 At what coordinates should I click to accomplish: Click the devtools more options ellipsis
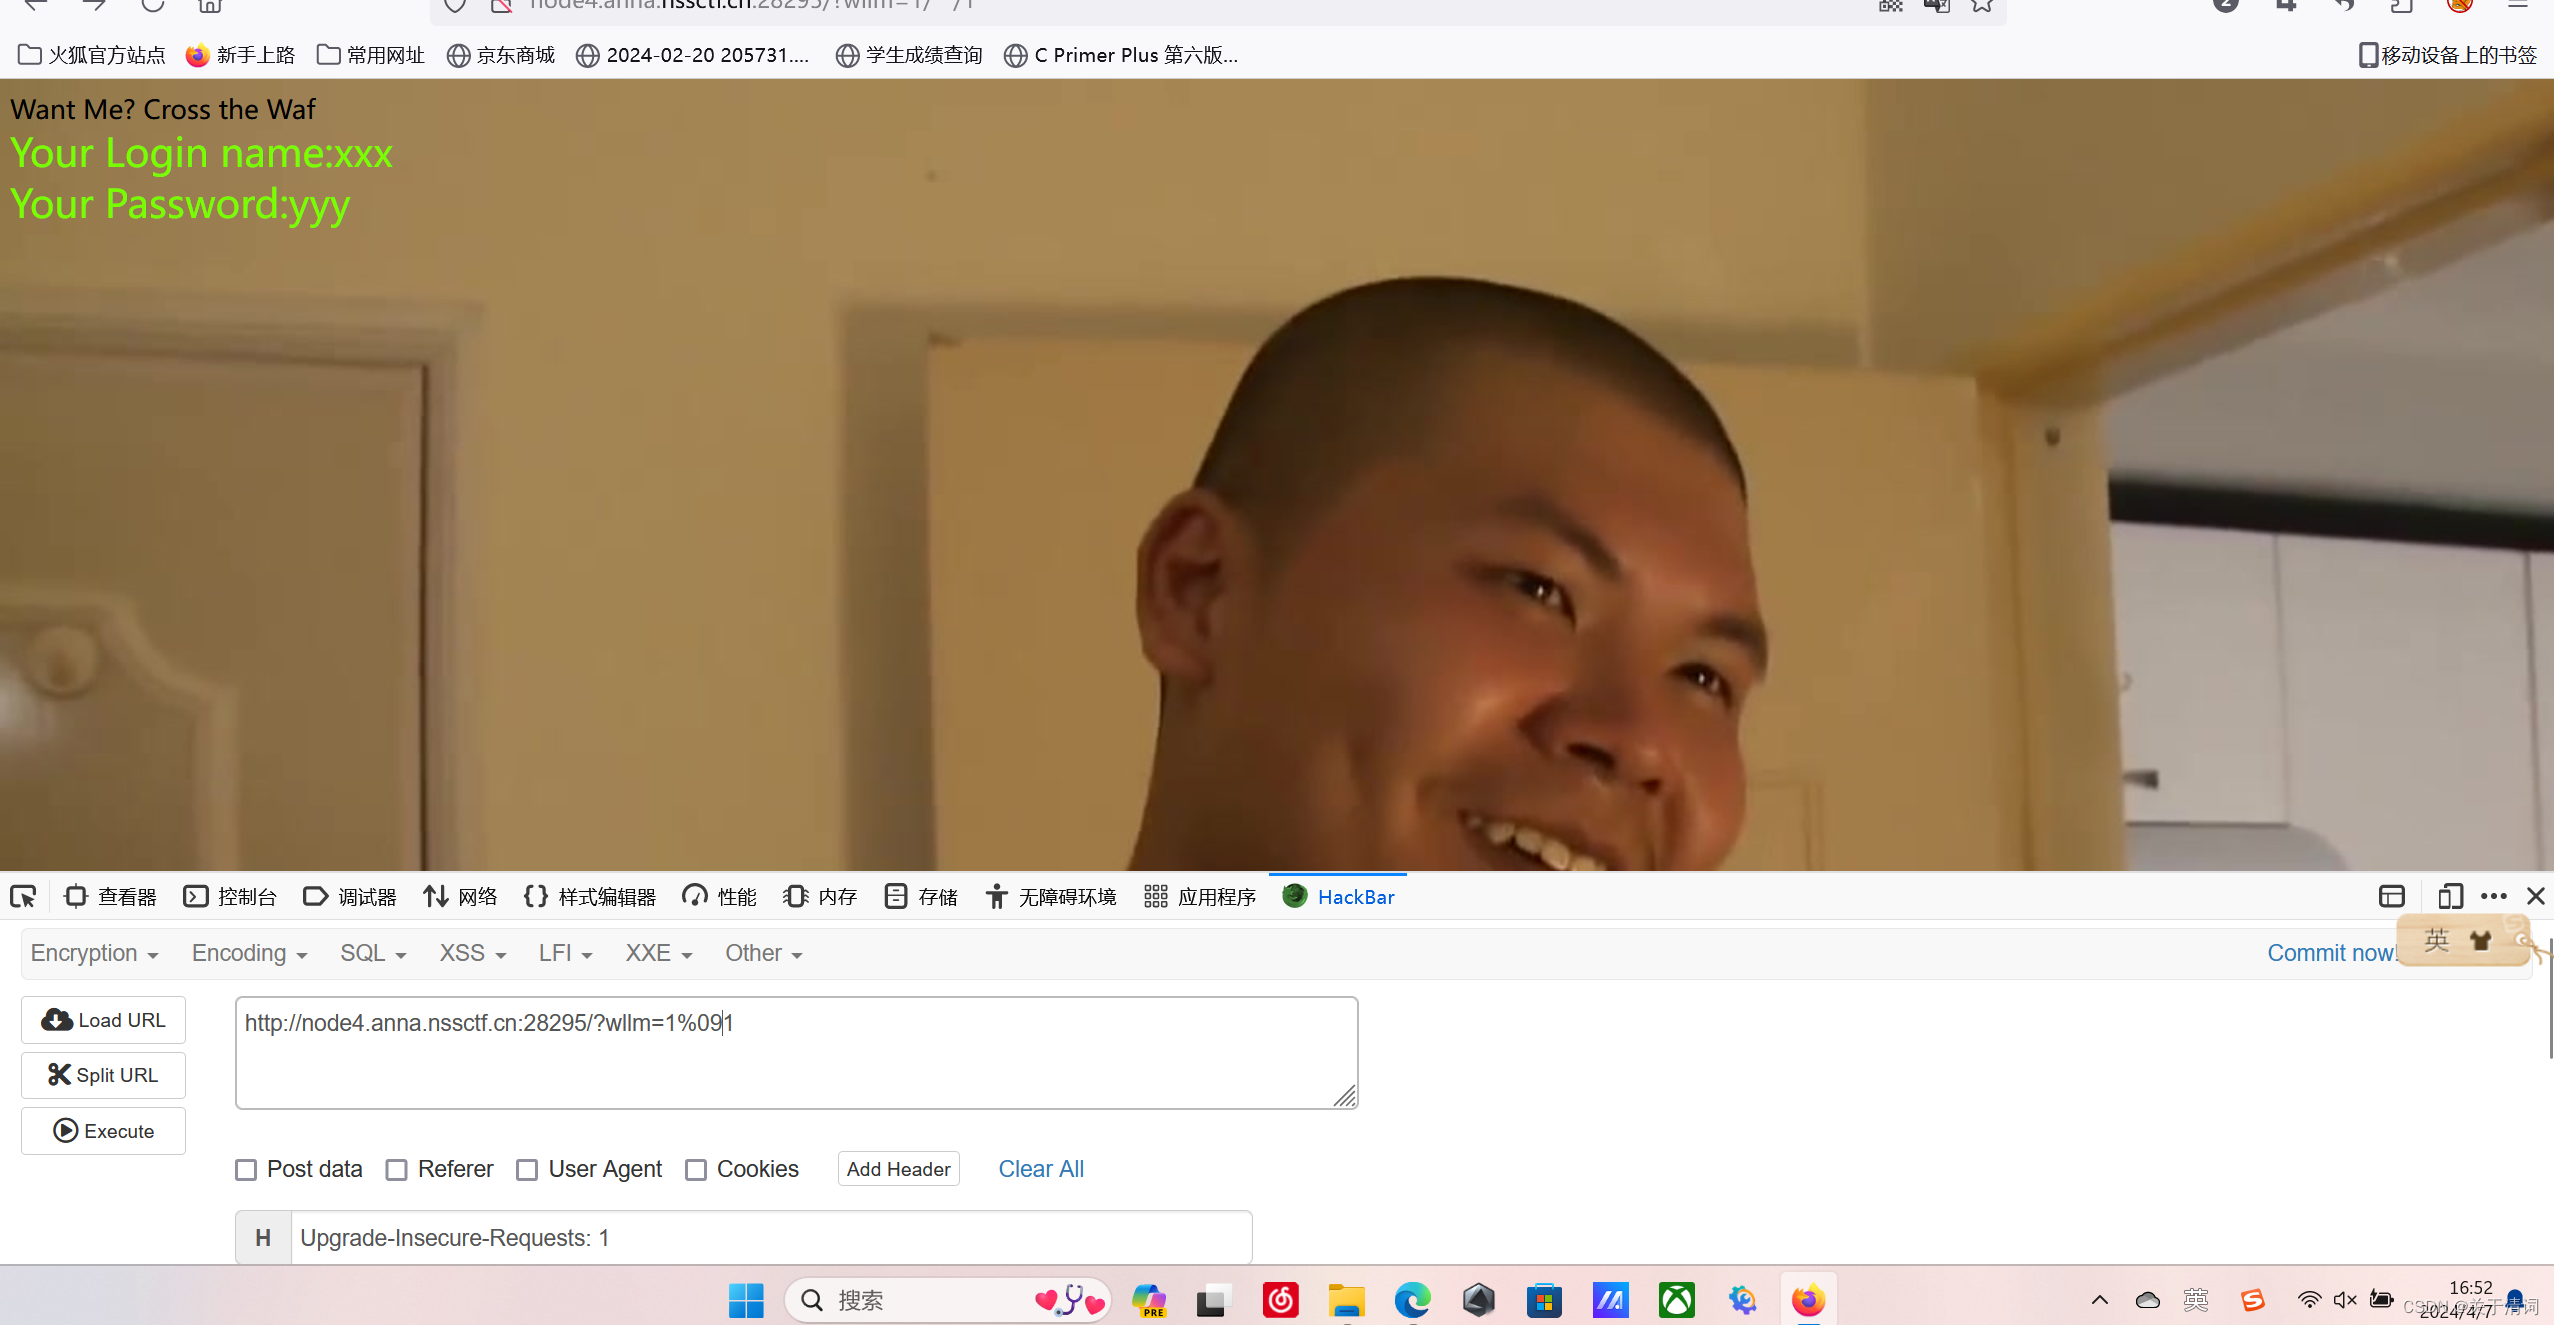[x=2493, y=896]
